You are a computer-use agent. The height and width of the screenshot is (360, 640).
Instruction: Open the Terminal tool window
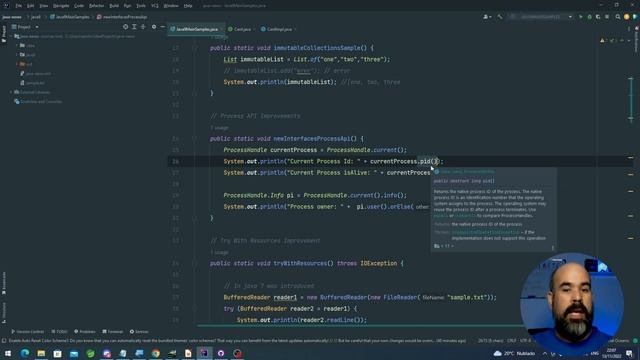pyautogui.click(x=112, y=331)
